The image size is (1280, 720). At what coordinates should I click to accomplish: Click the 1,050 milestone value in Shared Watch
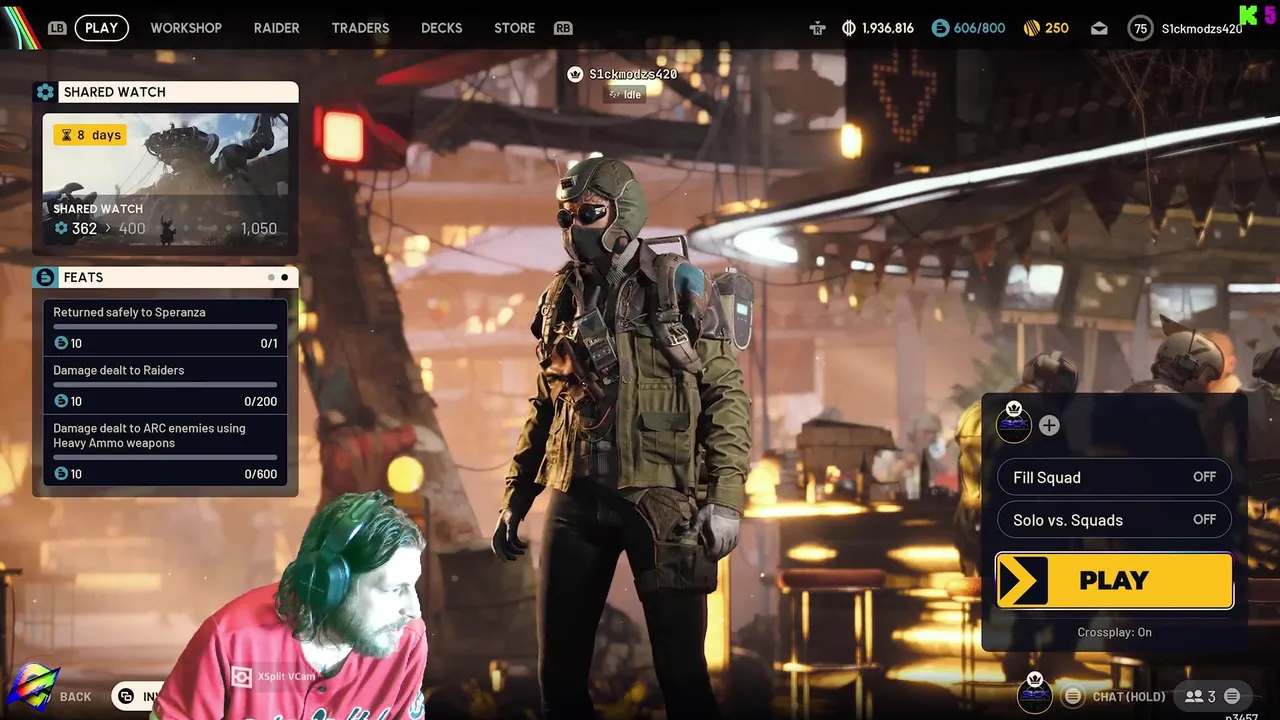pos(259,228)
